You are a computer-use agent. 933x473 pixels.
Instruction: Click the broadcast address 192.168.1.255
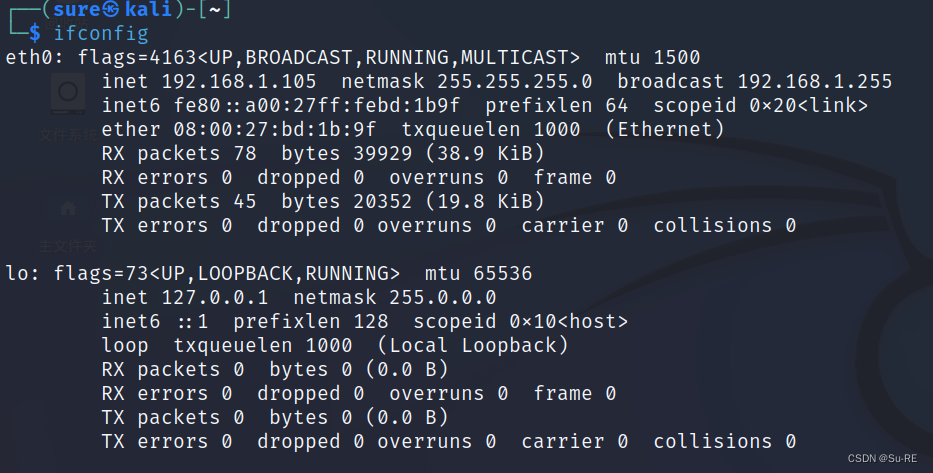click(815, 82)
